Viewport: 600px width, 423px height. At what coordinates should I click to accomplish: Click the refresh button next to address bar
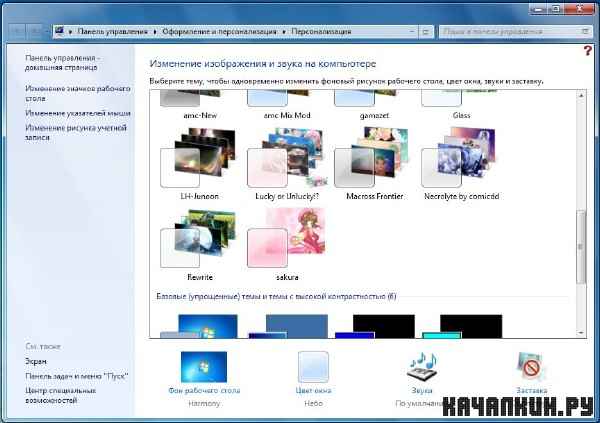tap(426, 31)
